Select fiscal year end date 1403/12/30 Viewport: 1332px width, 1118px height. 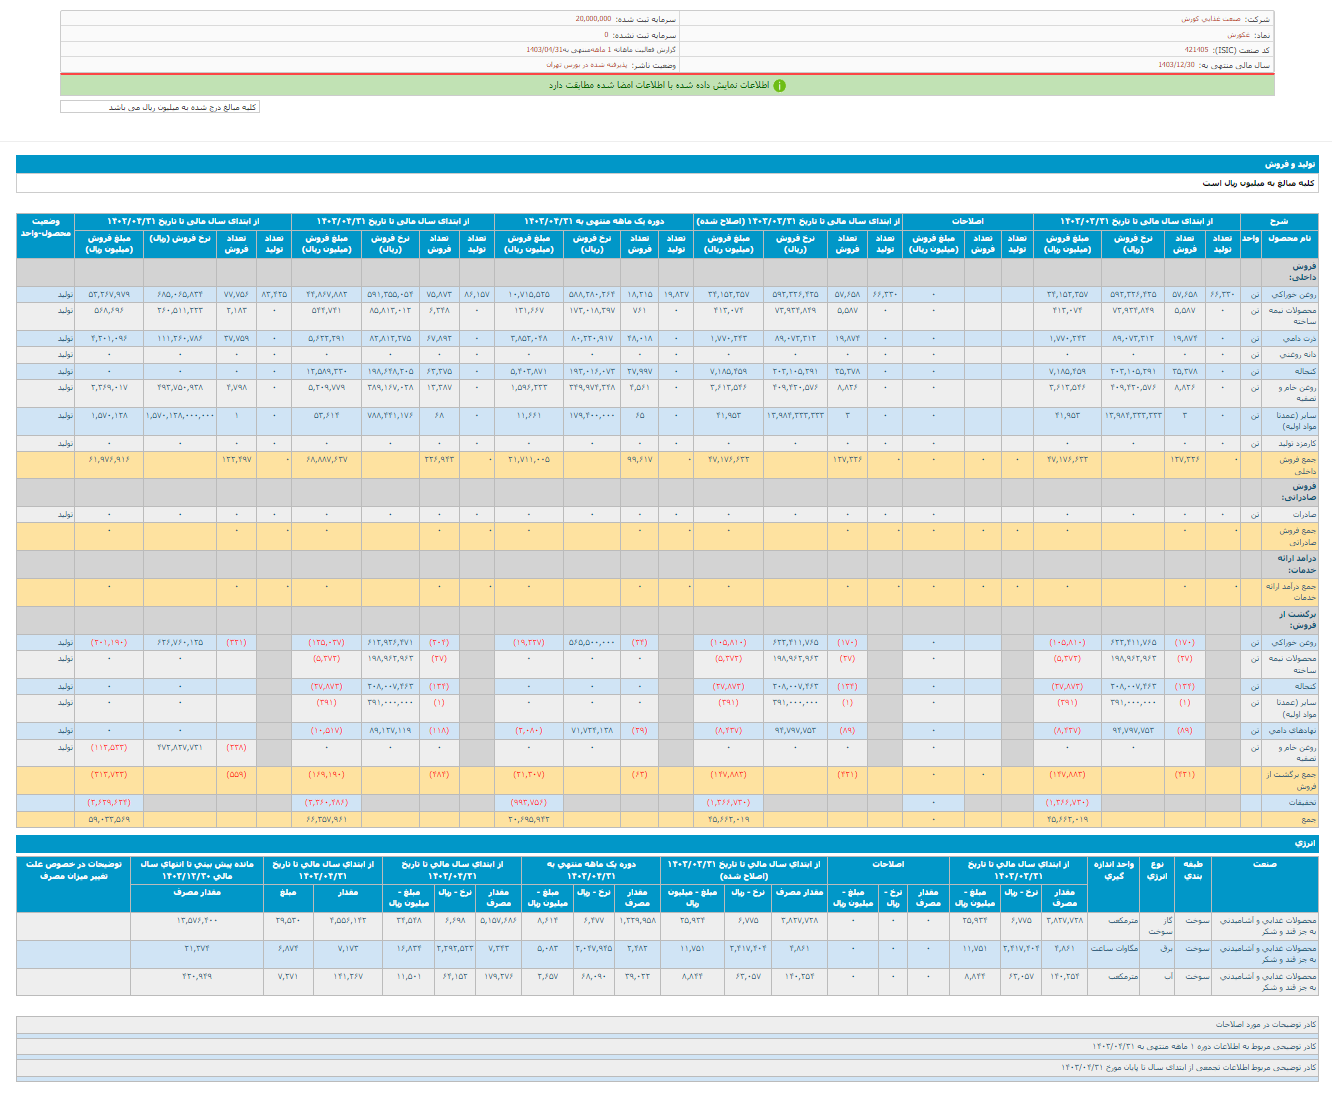[x=1177, y=64]
